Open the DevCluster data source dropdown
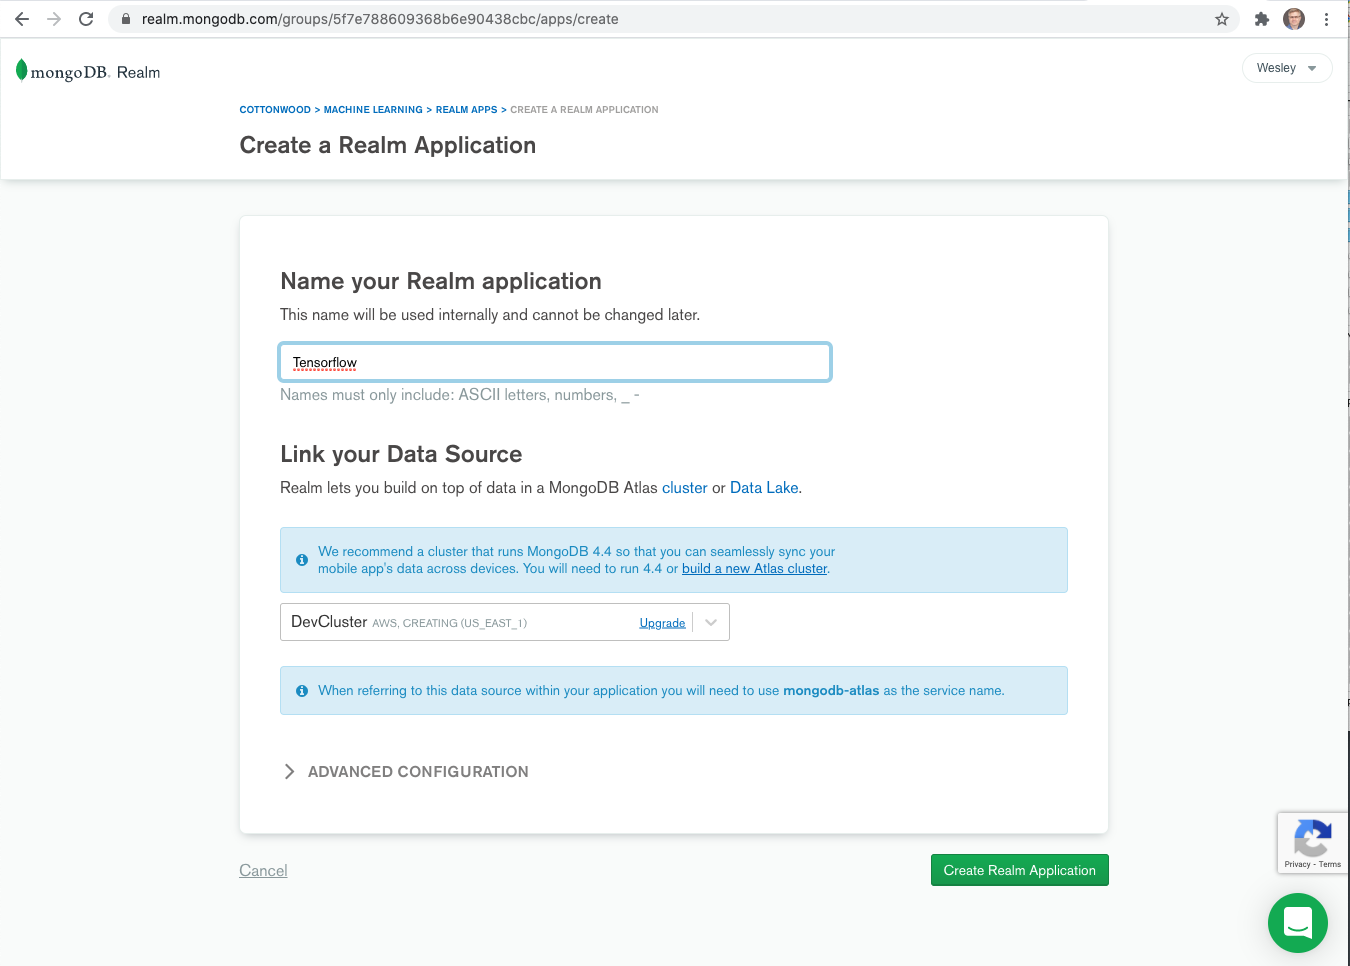Image resolution: width=1350 pixels, height=966 pixels. [x=505, y=622]
